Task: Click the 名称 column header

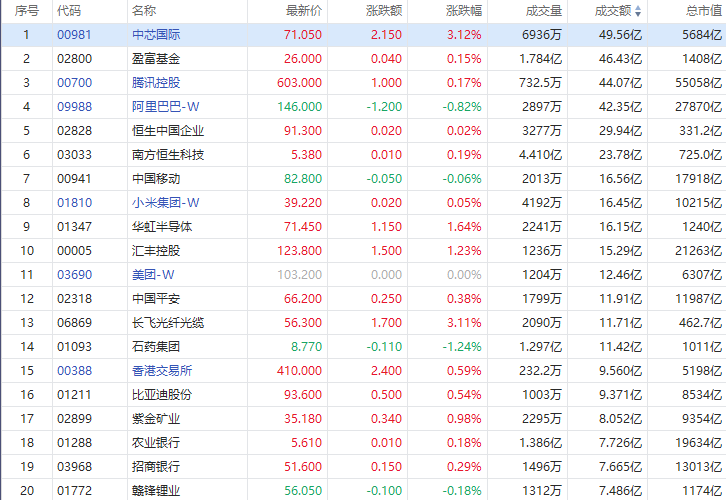Action: pyautogui.click(x=144, y=11)
